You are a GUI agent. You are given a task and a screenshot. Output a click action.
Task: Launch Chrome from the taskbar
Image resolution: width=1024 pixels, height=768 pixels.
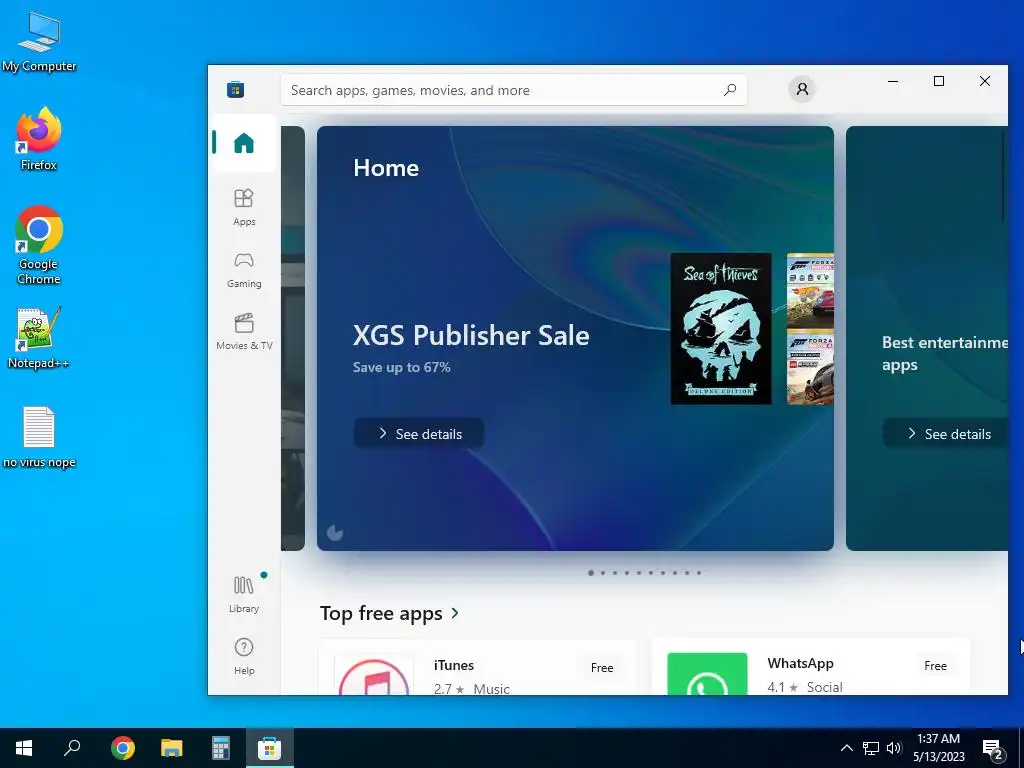[x=123, y=748]
